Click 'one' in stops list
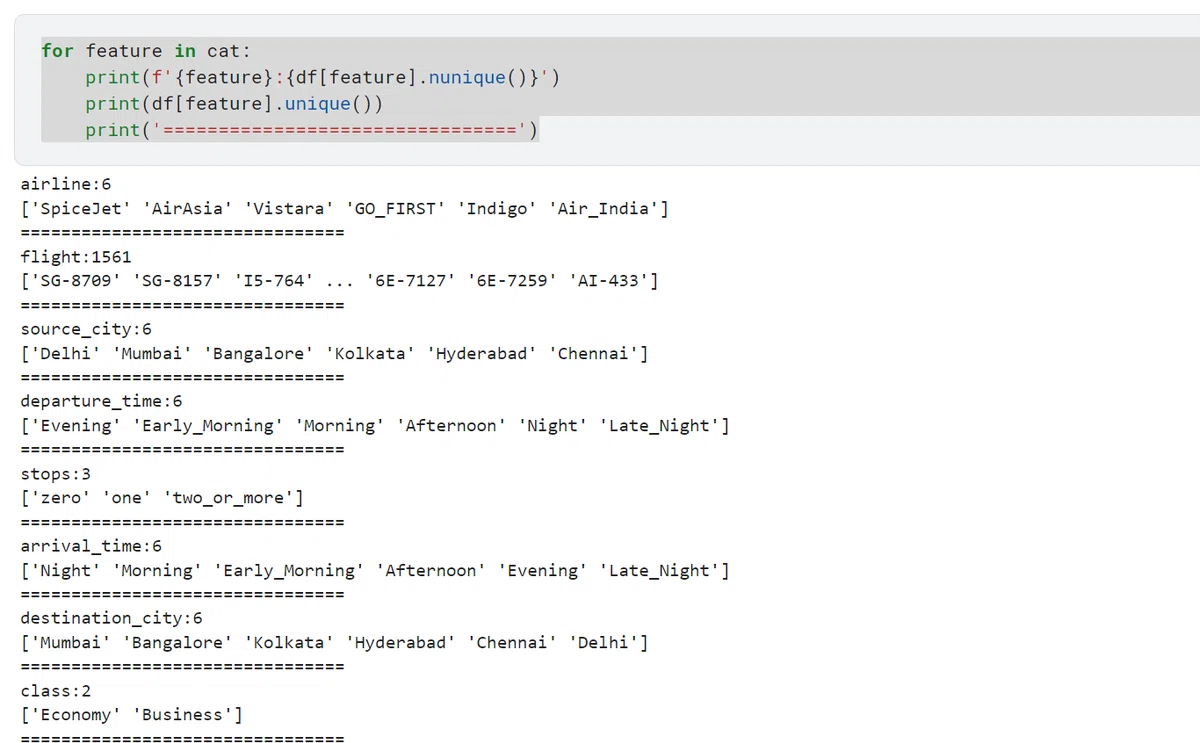 click(127, 498)
